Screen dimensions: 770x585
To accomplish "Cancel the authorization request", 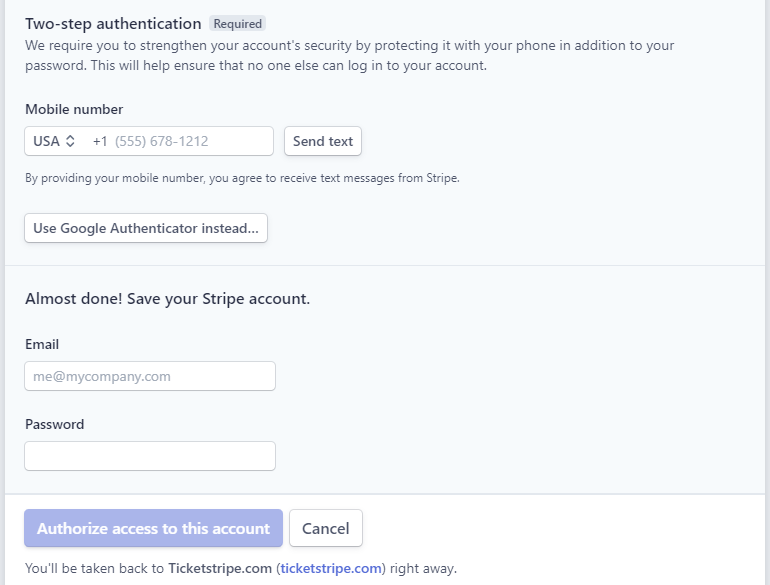I will point(326,528).
